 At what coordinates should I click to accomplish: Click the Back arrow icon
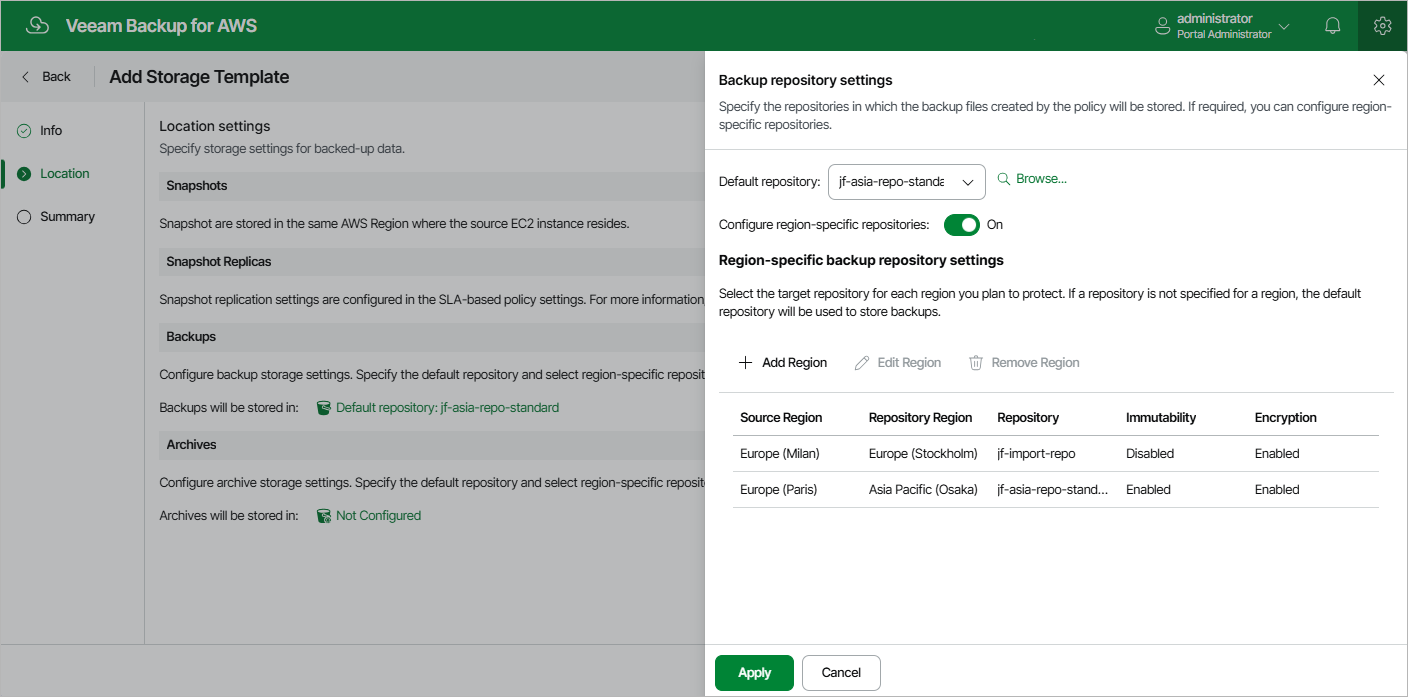[x=26, y=77]
